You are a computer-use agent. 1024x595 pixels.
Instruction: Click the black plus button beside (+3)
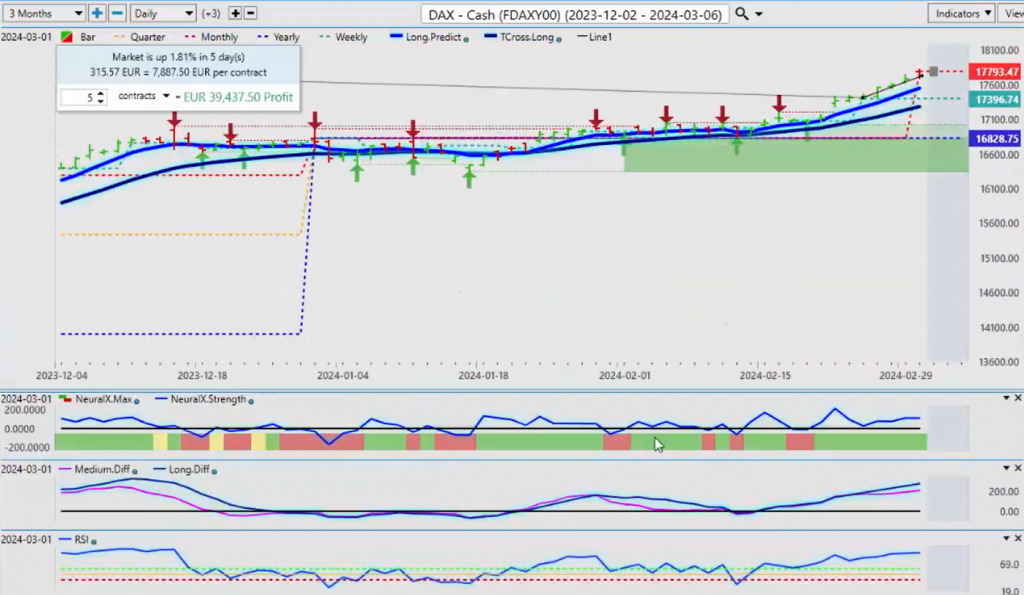(235, 13)
